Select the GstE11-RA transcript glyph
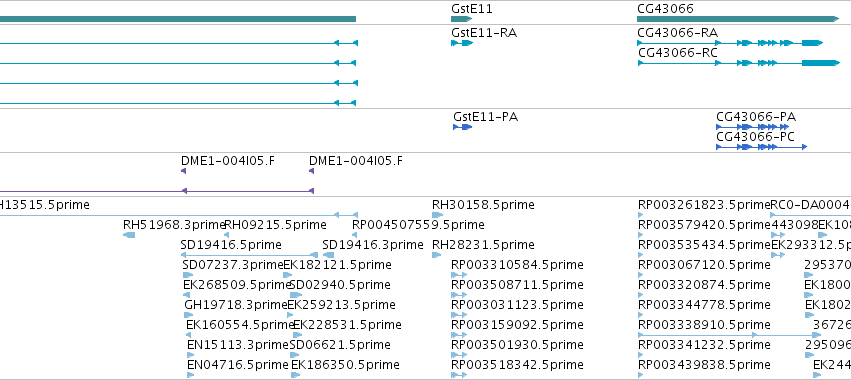The width and height of the screenshot is (851, 380). point(462,43)
